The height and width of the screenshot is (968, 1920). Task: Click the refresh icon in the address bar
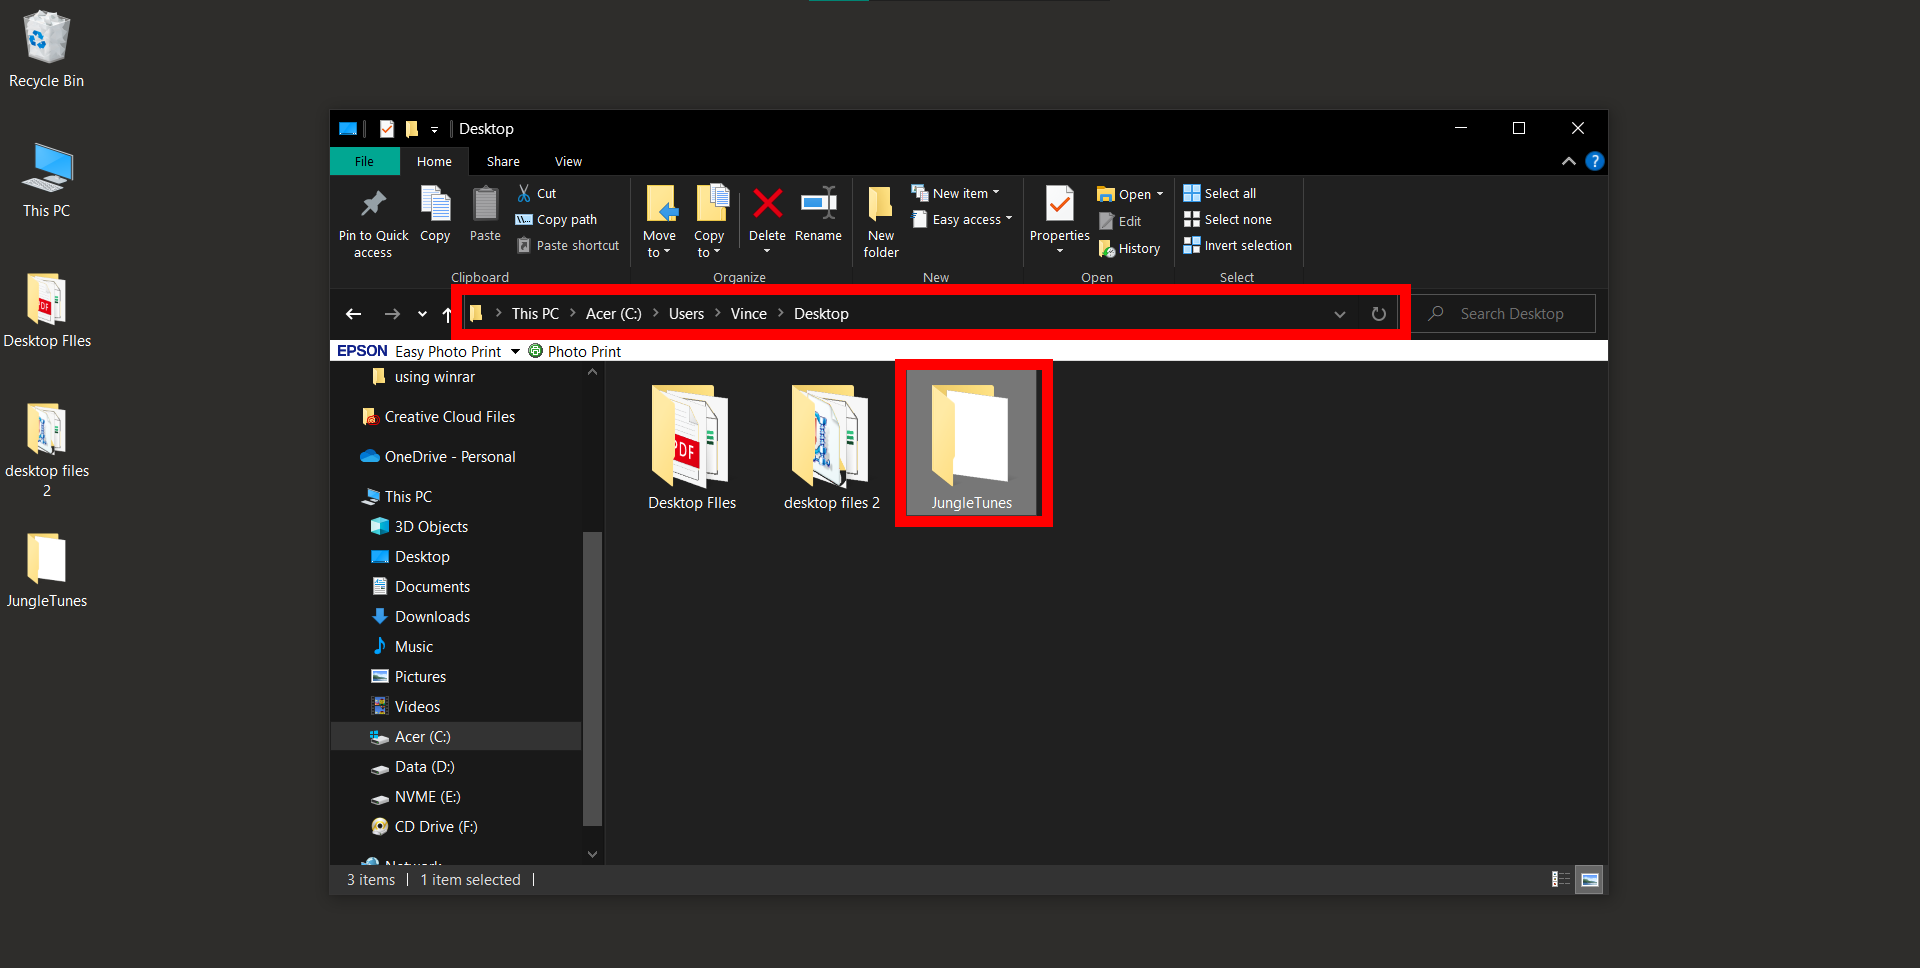(1379, 313)
